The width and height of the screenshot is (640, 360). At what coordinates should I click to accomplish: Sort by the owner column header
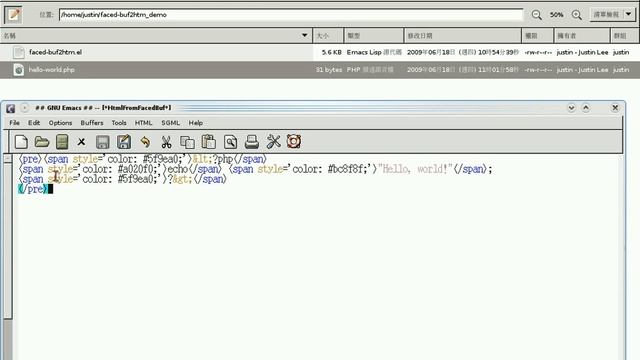click(x=582, y=36)
